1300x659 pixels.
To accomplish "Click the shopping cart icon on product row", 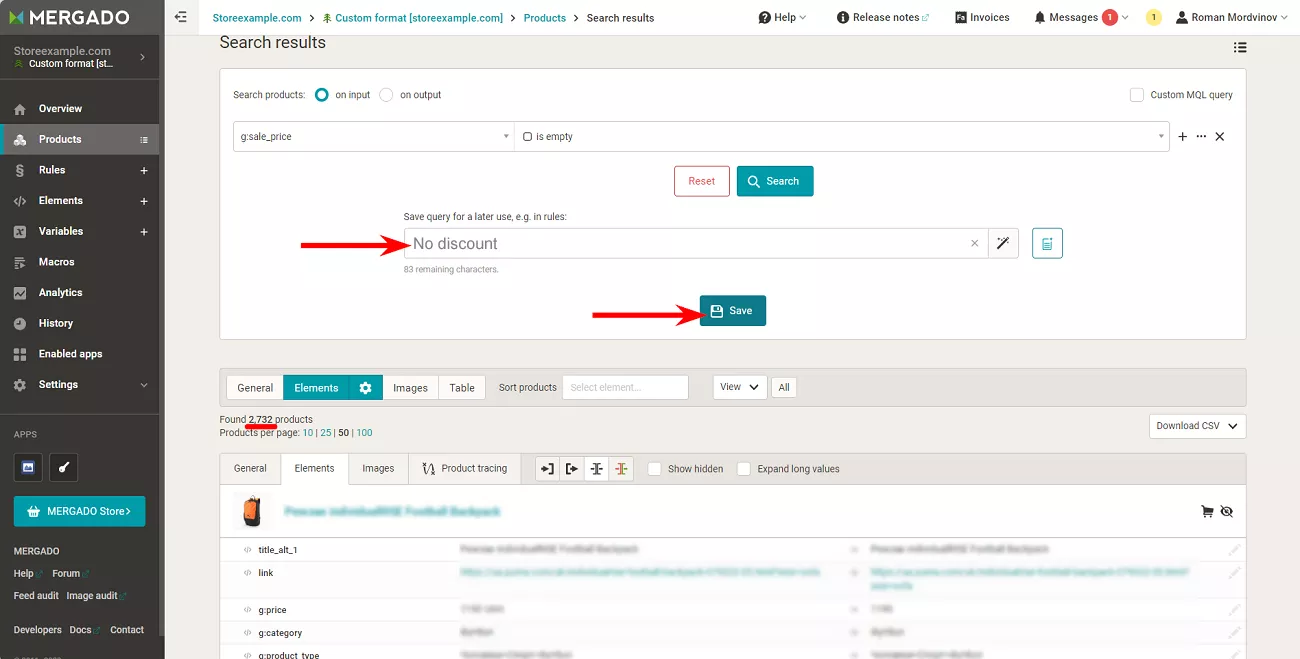I will (1207, 511).
